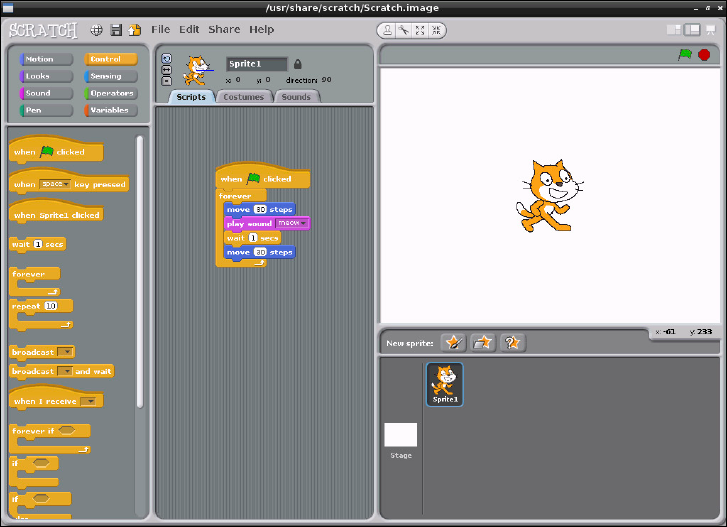Select the Sensing block category
Image resolution: width=727 pixels, height=527 pixels.
[x=111, y=76]
